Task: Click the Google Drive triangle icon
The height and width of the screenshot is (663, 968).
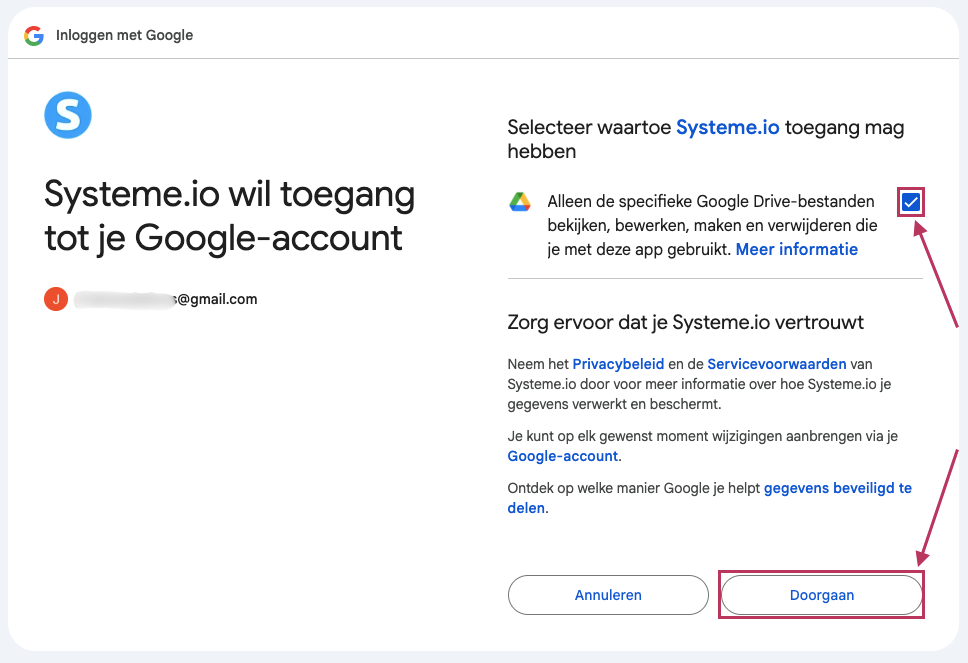Action: pyautogui.click(x=519, y=203)
